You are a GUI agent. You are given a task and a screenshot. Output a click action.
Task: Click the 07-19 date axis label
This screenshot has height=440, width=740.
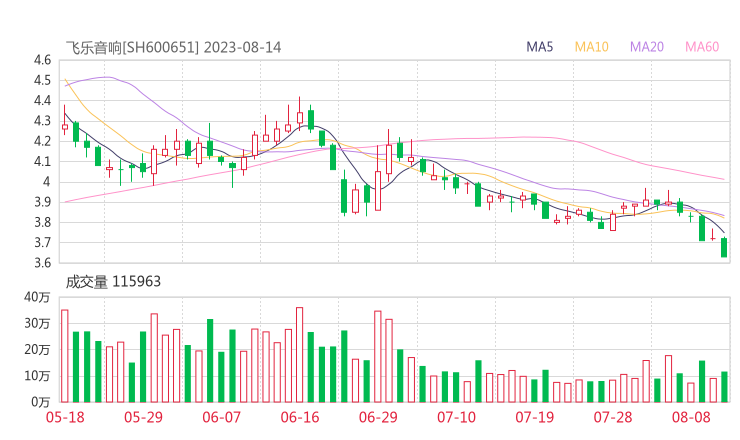pyautogui.click(x=535, y=417)
